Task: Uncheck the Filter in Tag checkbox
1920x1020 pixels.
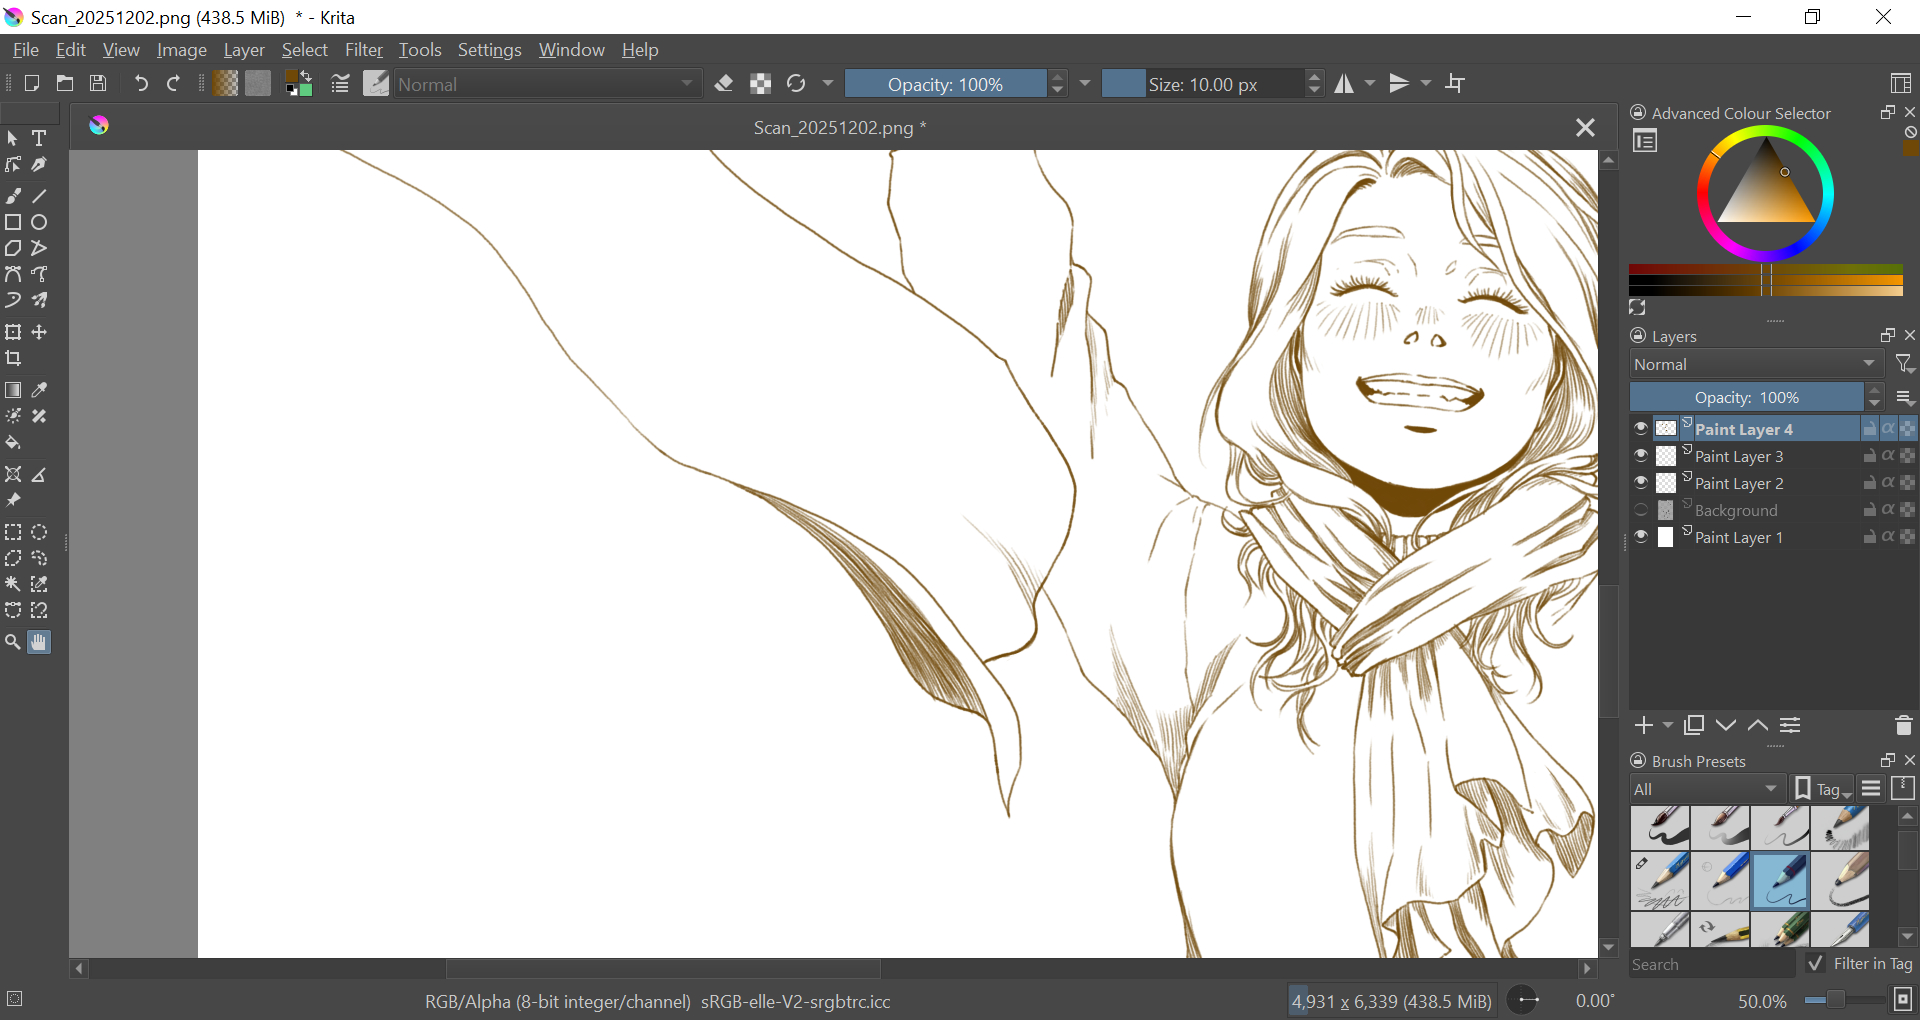Action: pos(1816,963)
